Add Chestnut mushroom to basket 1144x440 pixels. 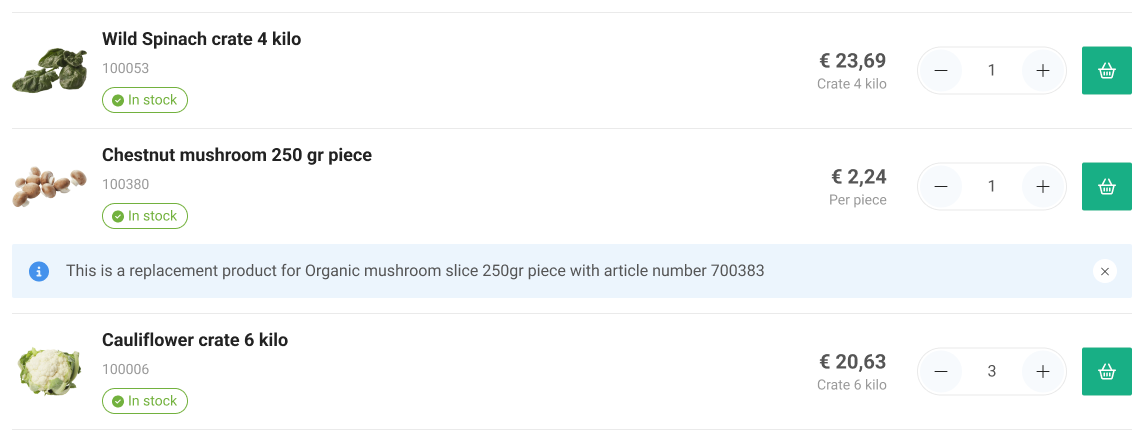1106,186
